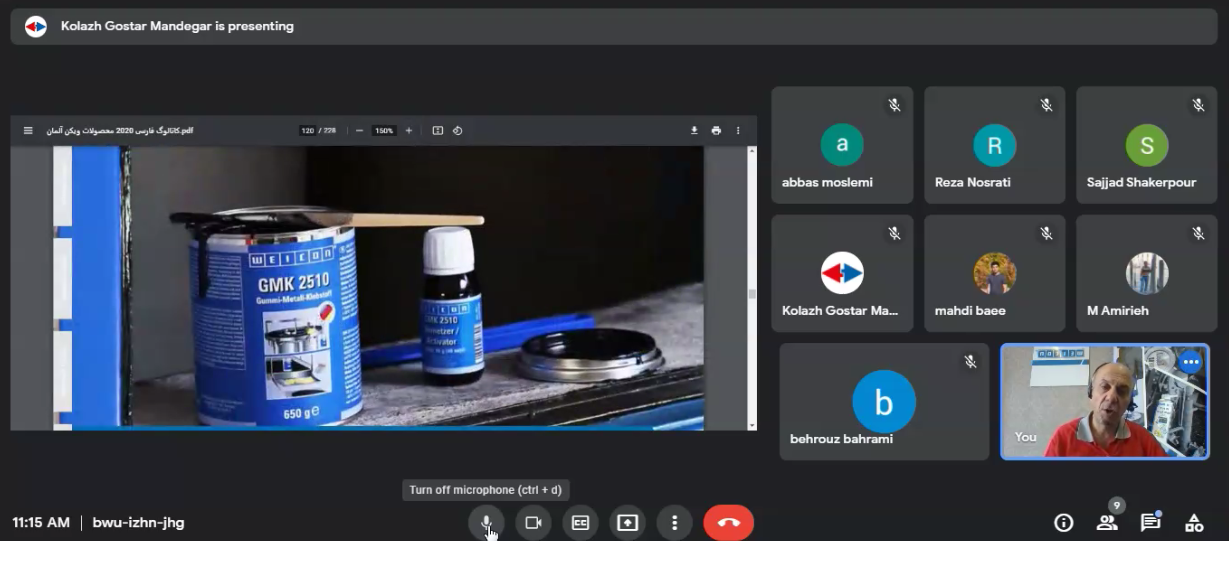This screenshot has height=564, width=1229.
Task: Click the Kolazh Gostar Mandegar presenting banner
Action: click(614, 27)
